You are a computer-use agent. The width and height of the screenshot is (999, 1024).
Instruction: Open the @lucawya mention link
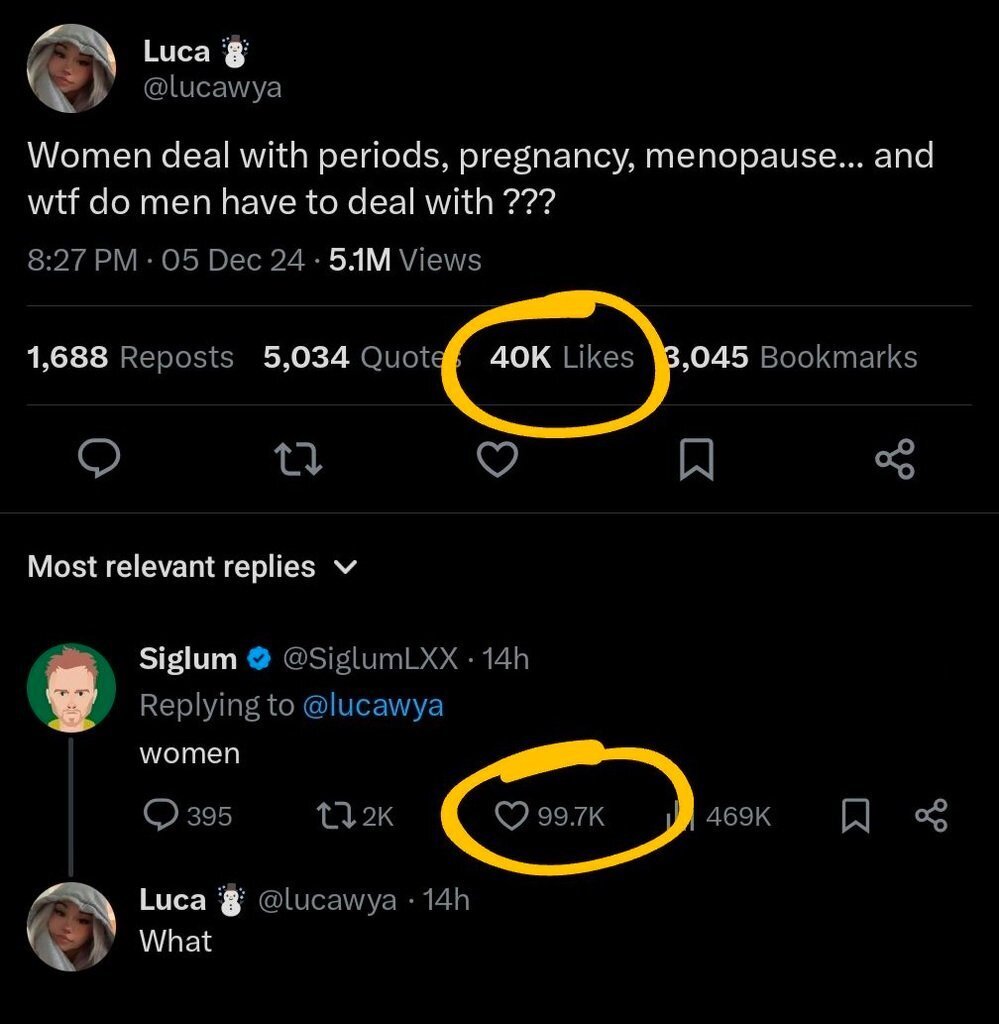pos(371,705)
